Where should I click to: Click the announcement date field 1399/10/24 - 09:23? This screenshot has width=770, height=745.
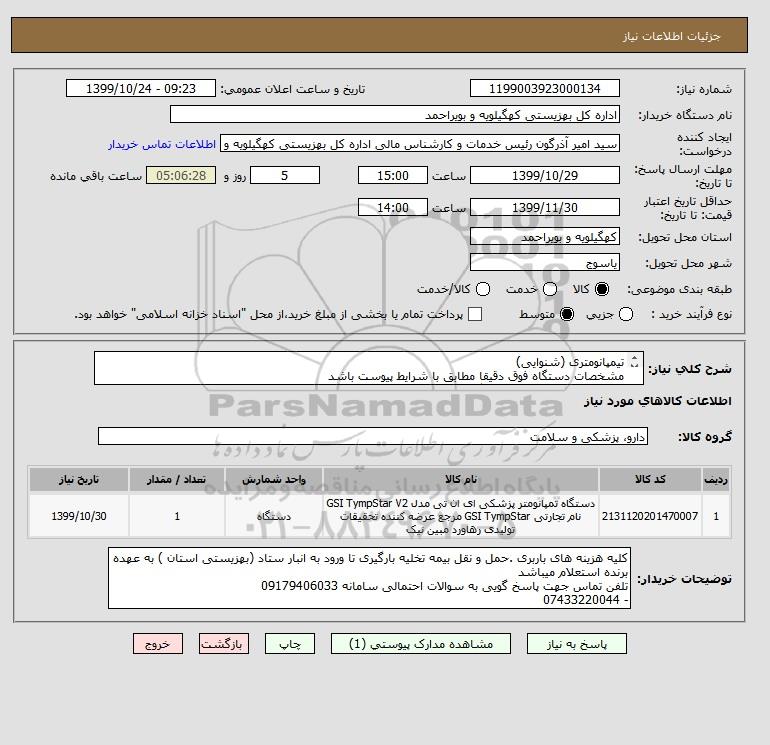pos(141,88)
